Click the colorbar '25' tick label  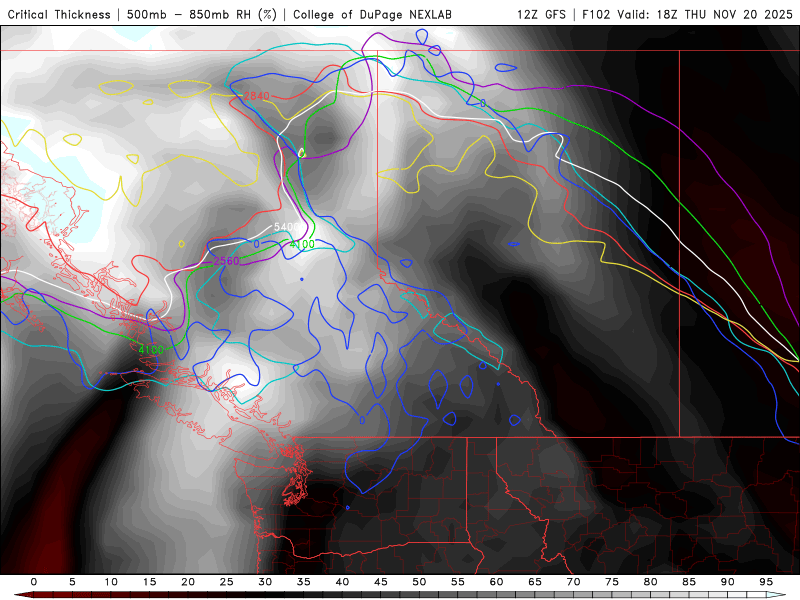(227, 582)
